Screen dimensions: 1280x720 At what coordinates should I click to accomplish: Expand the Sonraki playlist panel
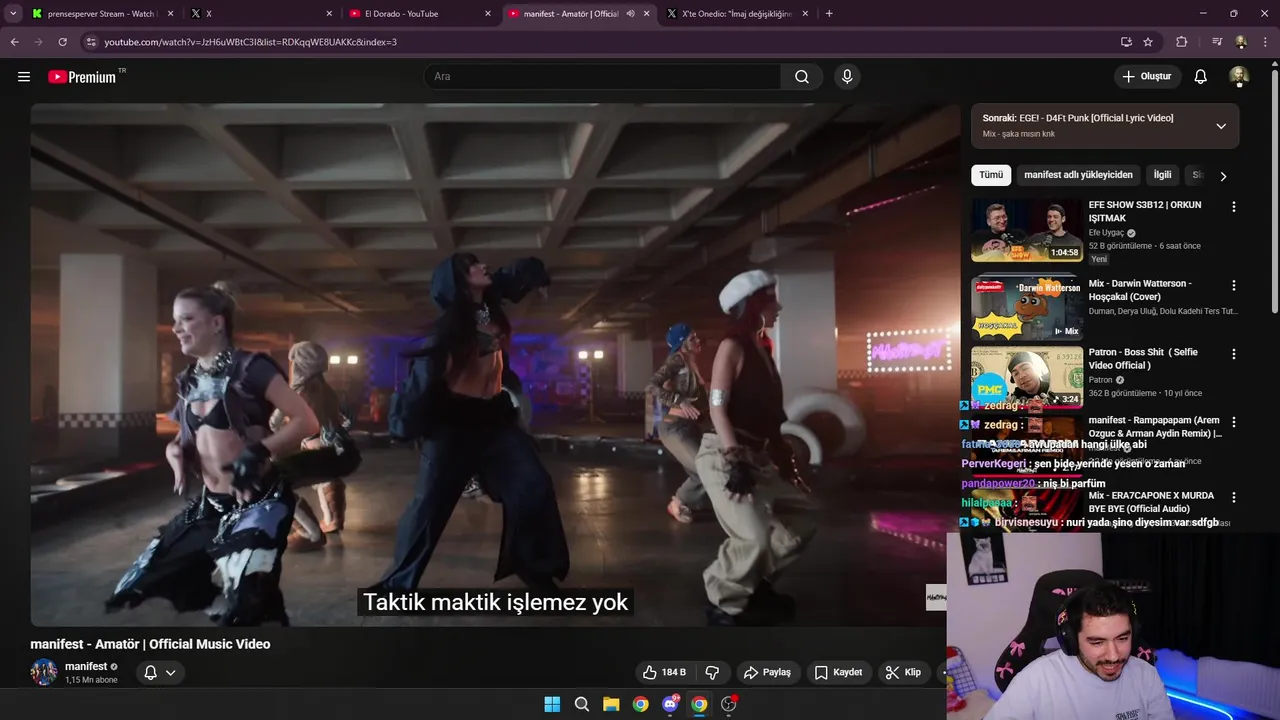[1221, 126]
